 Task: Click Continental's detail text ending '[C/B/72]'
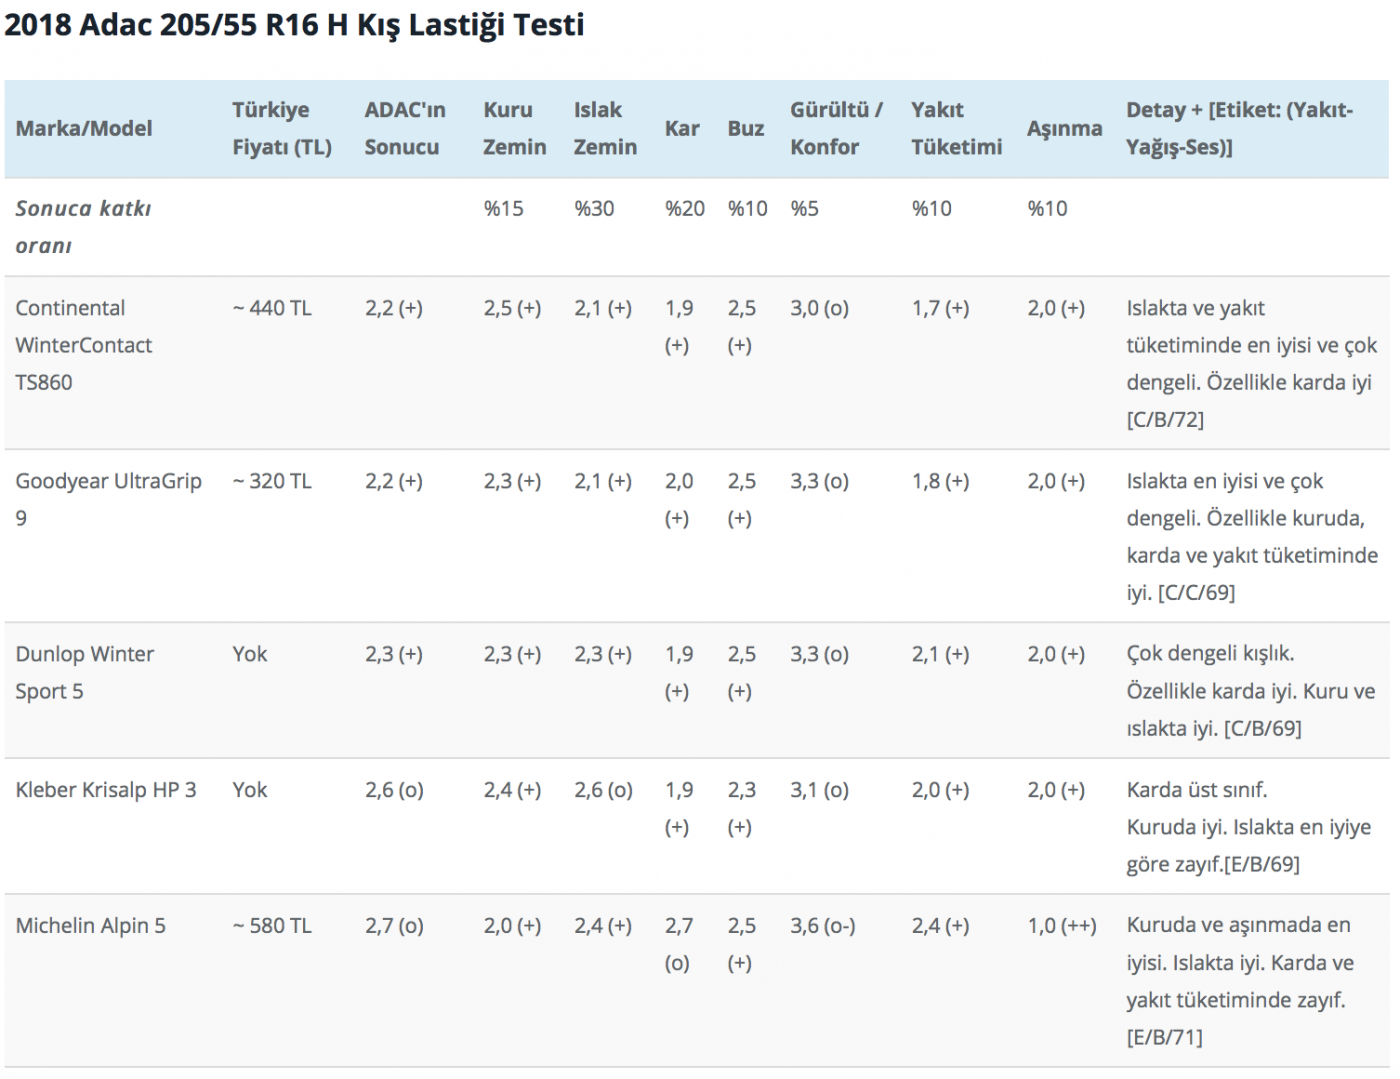(1252, 363)
